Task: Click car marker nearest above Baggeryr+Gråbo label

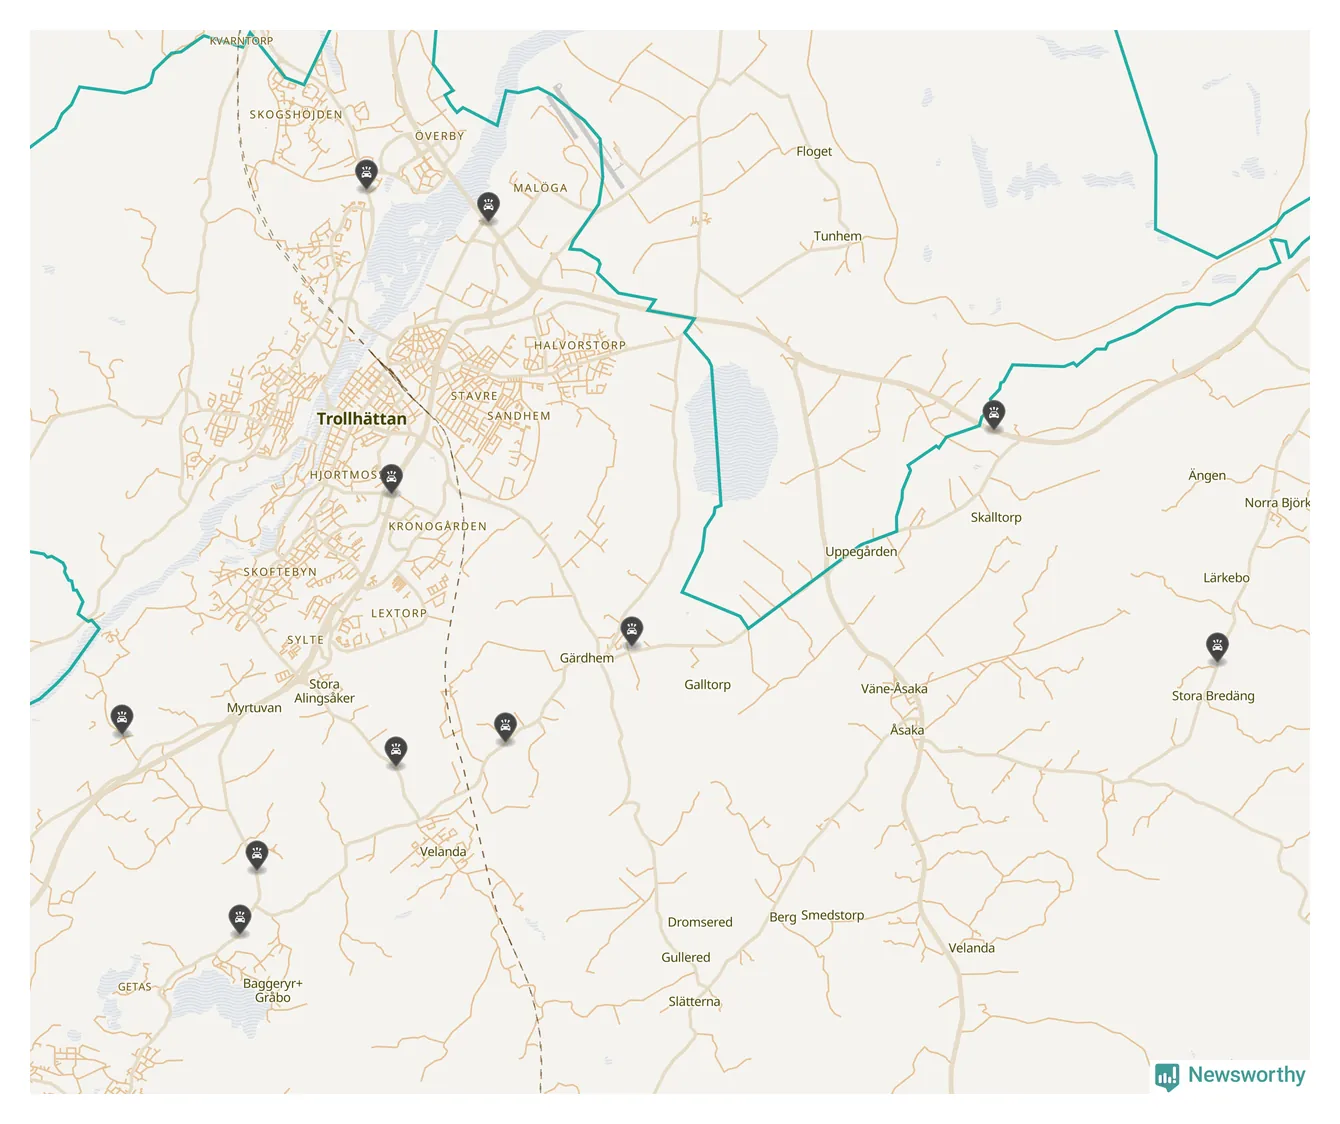Action: (240, 917)
